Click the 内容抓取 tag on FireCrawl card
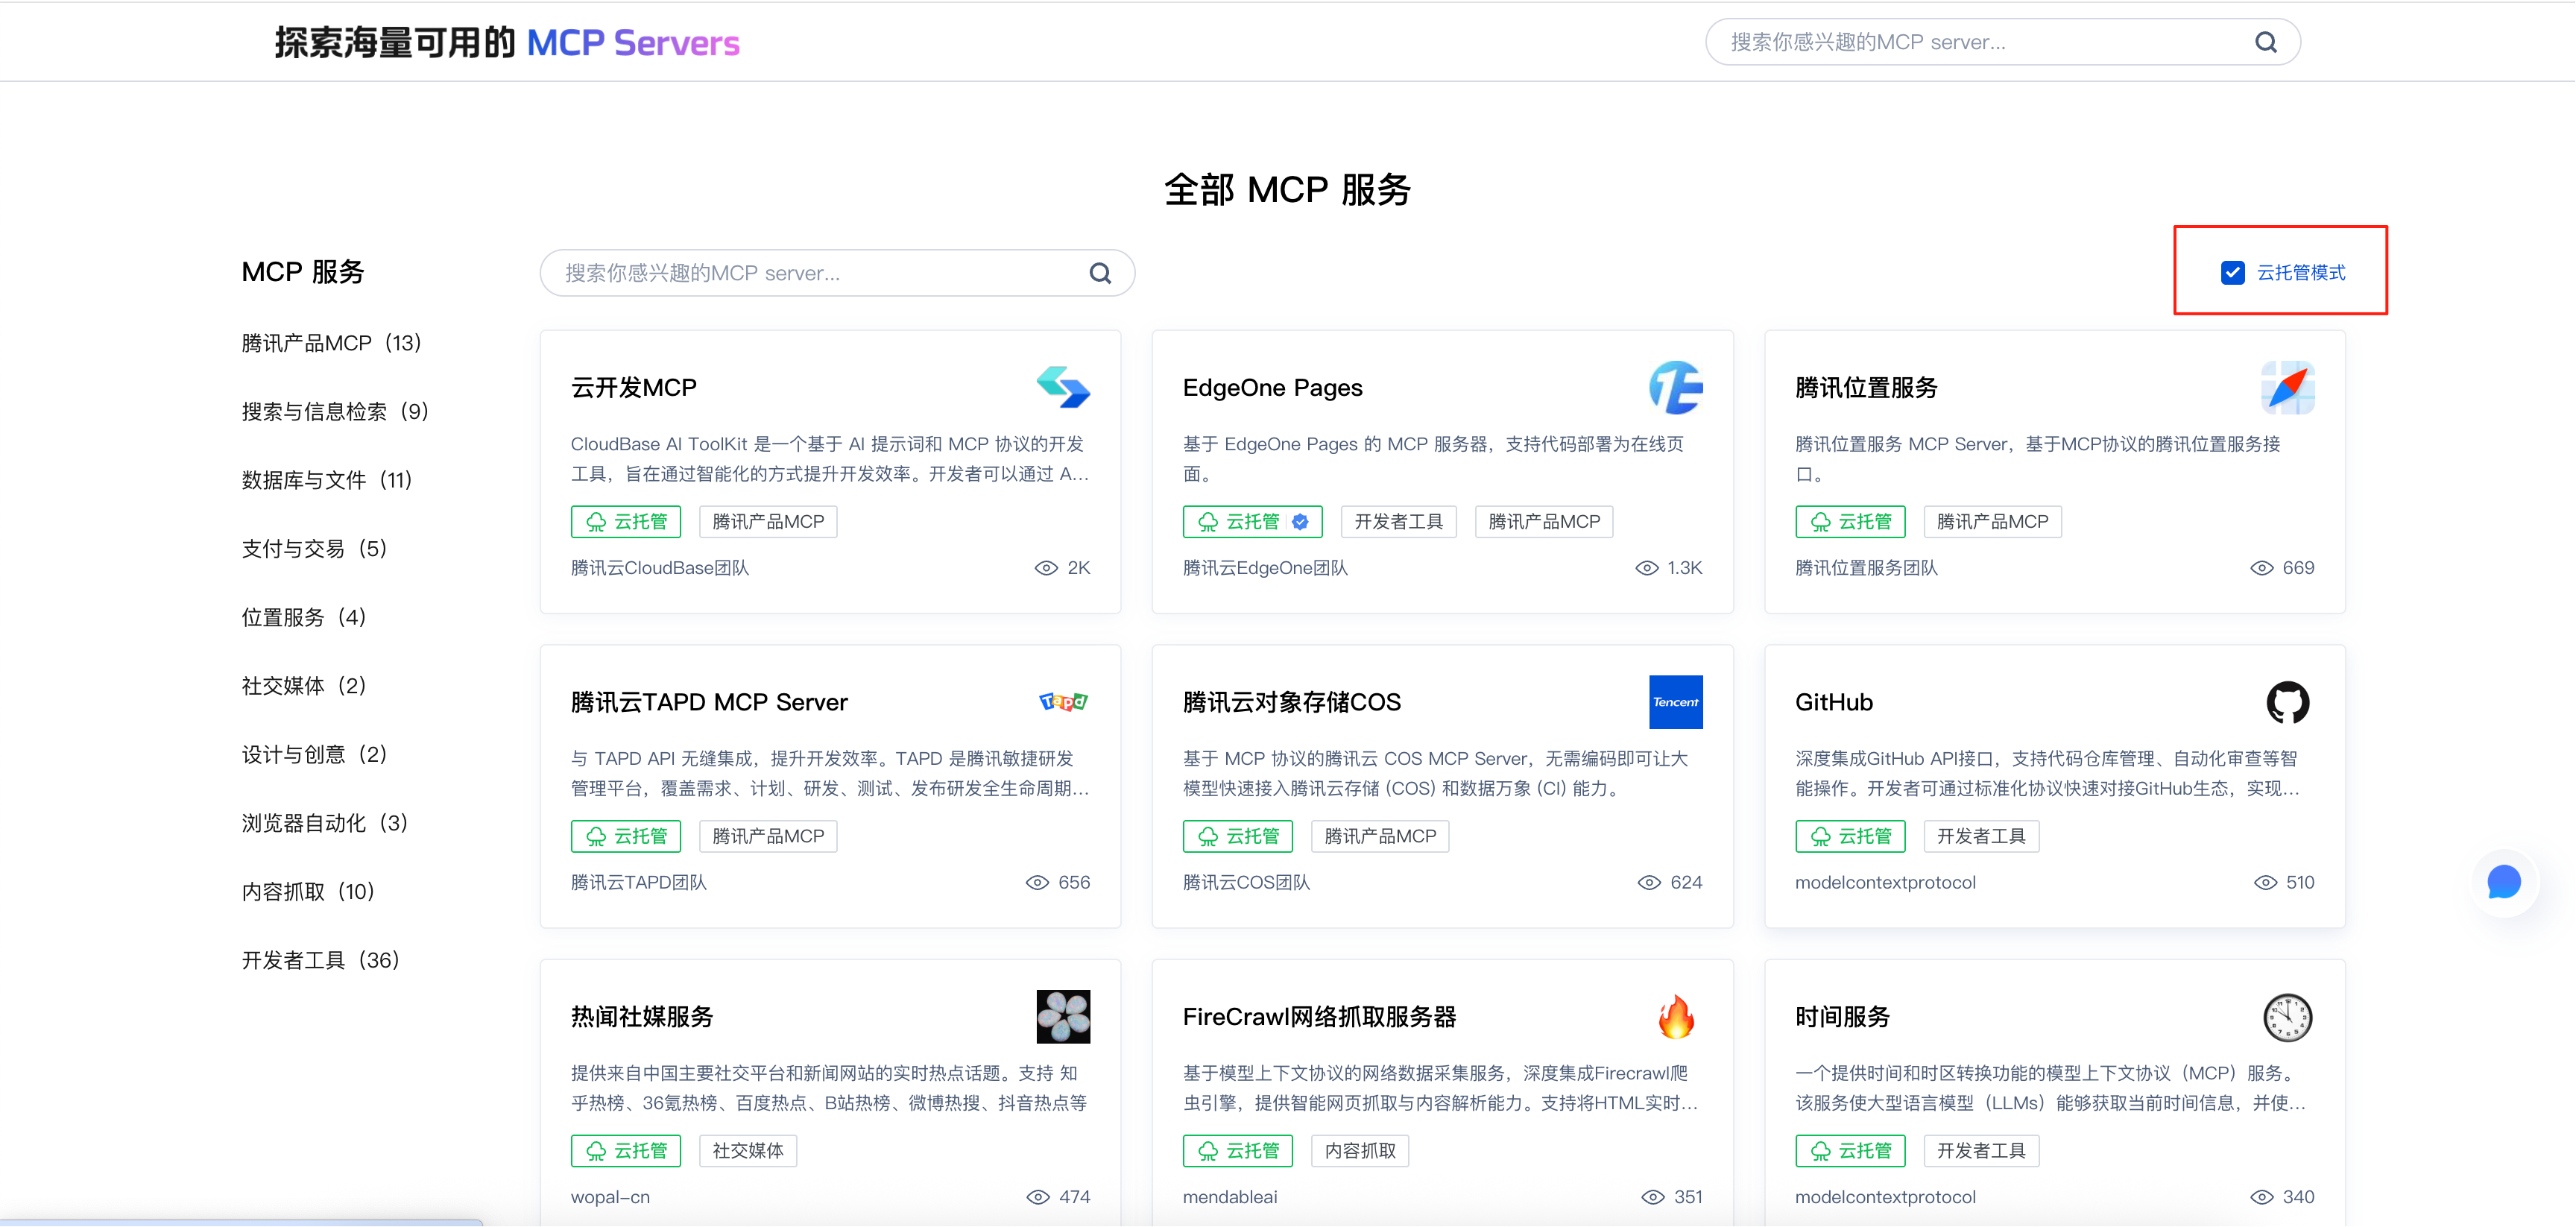This screenshot has width=2576, height=1227. (1359, 1151)
